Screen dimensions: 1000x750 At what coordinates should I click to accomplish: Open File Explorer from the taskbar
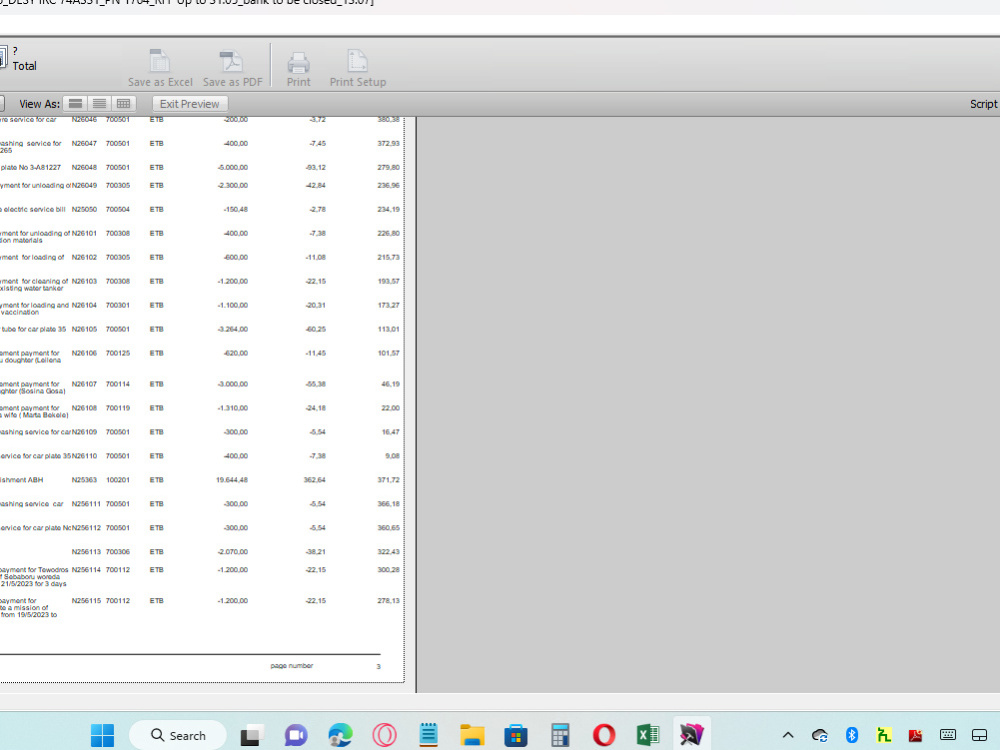pos(472,735)
